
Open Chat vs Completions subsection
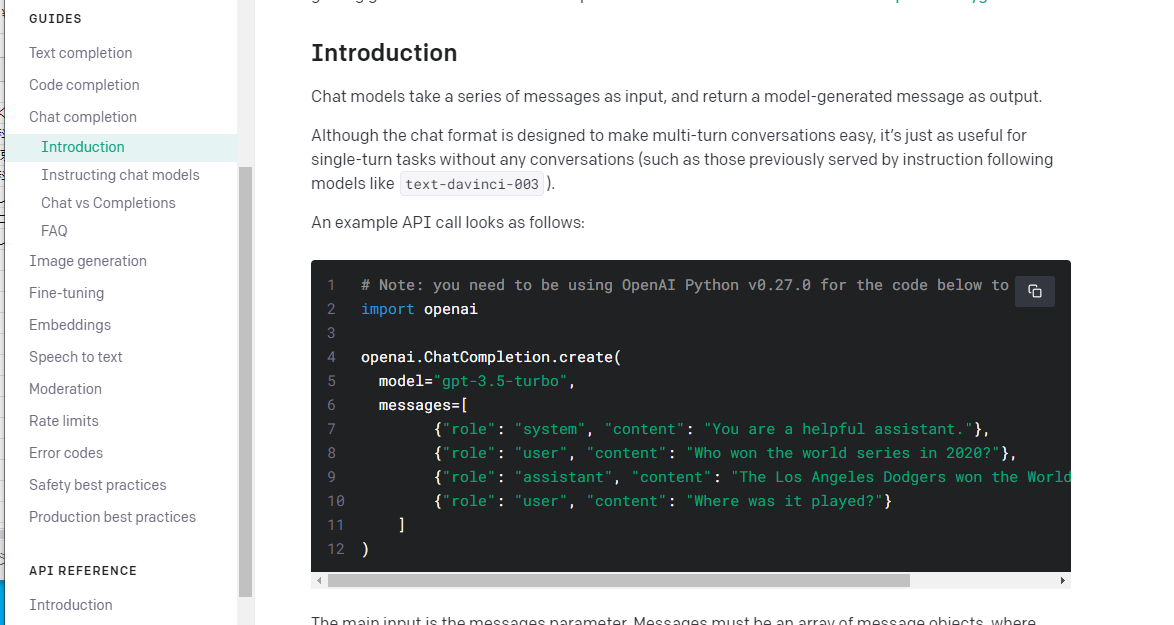coord(108,203)
